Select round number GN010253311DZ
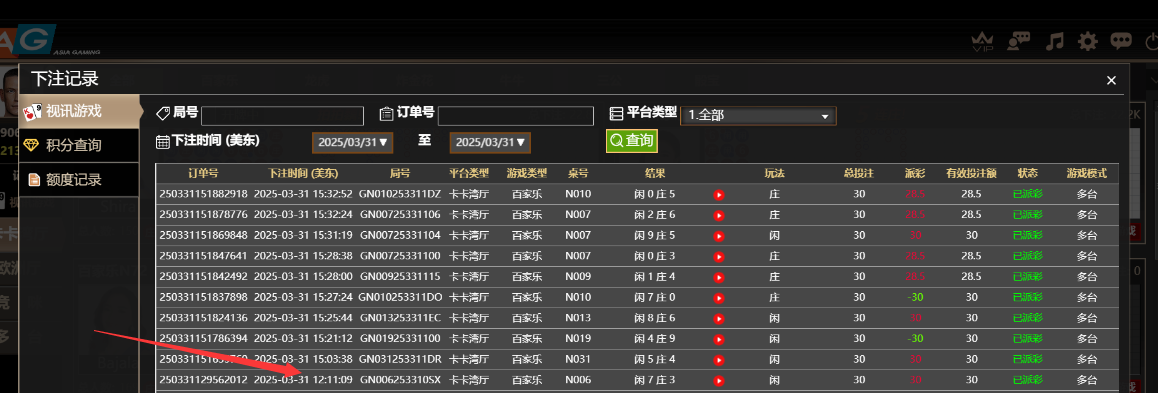 (x=400, y=194)
